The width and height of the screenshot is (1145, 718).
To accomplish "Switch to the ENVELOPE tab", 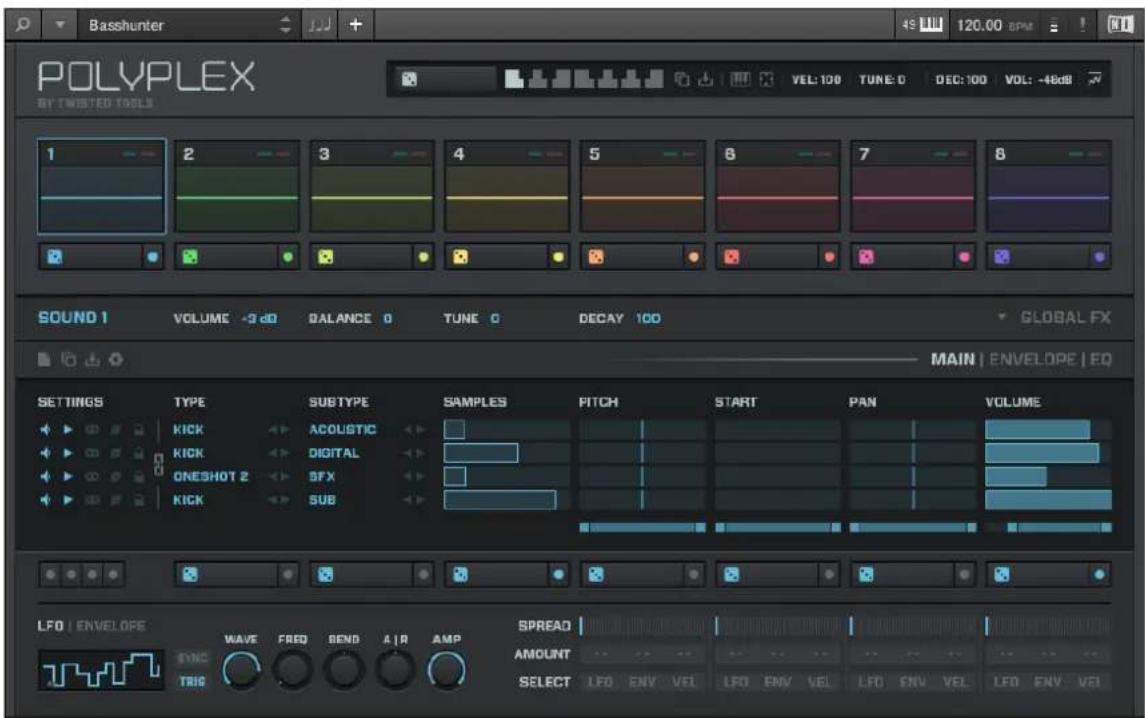I will coord(1032,359).
